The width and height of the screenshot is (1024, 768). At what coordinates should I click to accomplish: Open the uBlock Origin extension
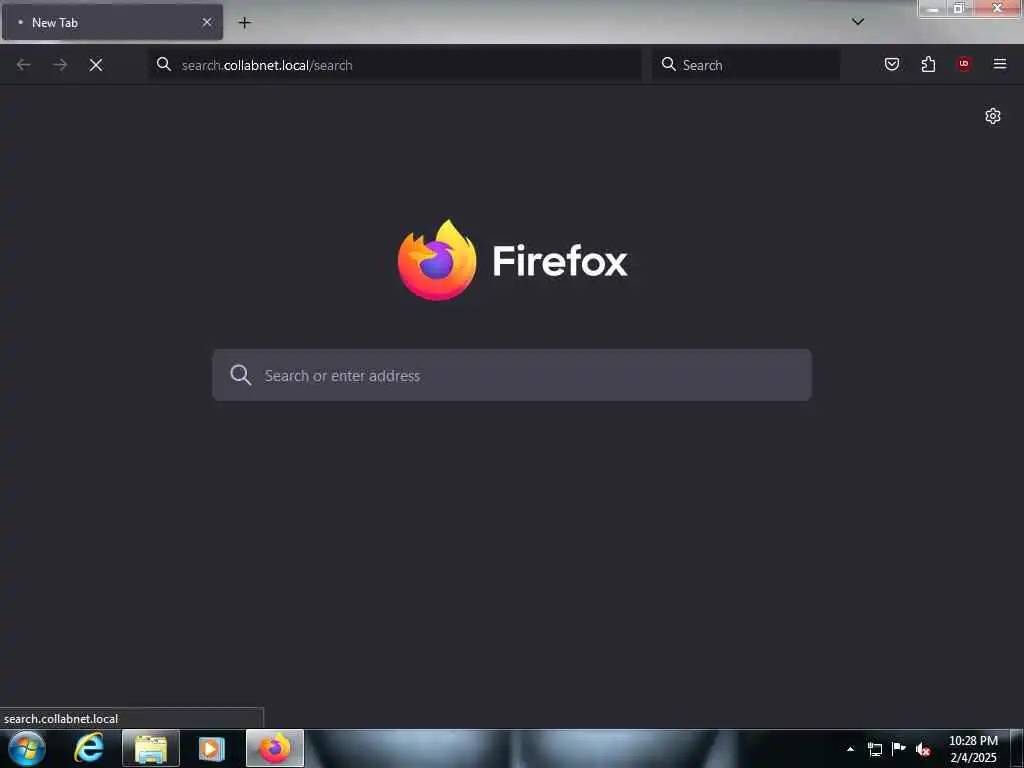tap(964, 64)
